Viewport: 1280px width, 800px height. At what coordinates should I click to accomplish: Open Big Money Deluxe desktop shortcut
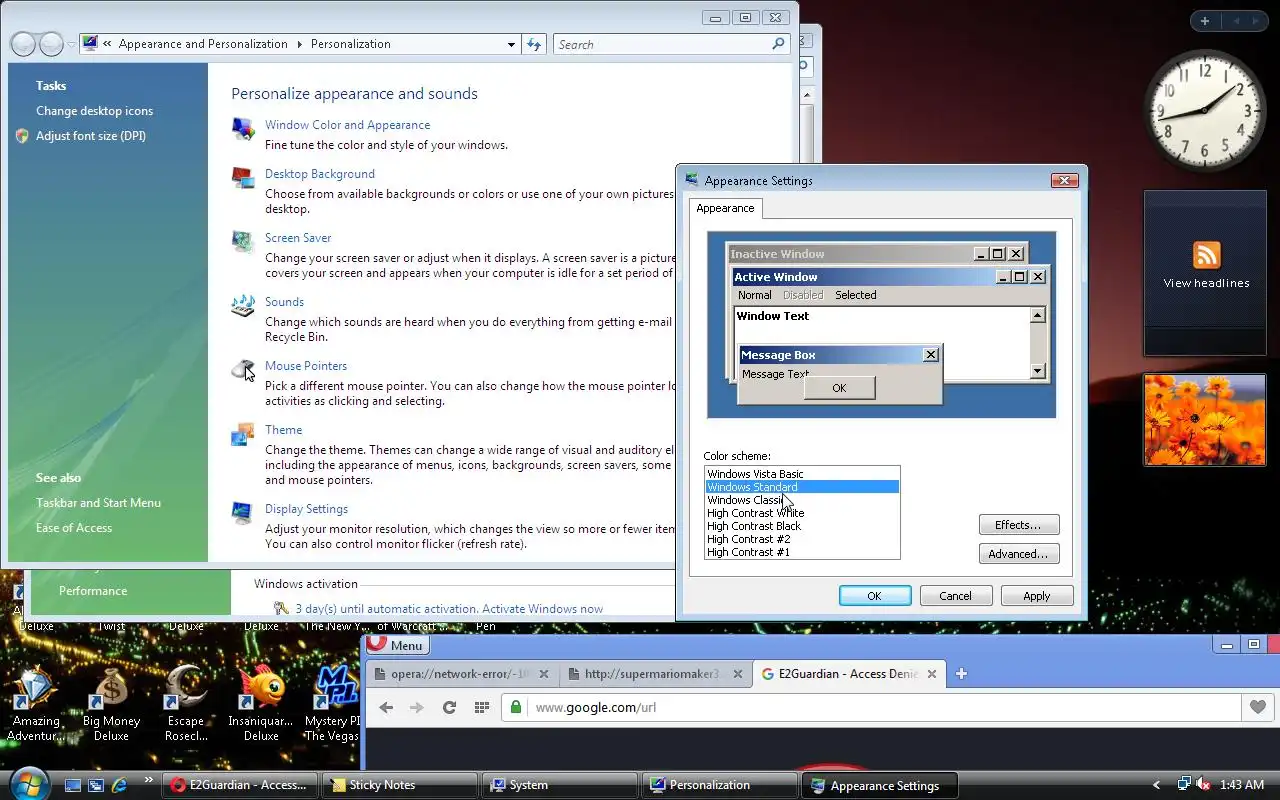tap(111, 705)
